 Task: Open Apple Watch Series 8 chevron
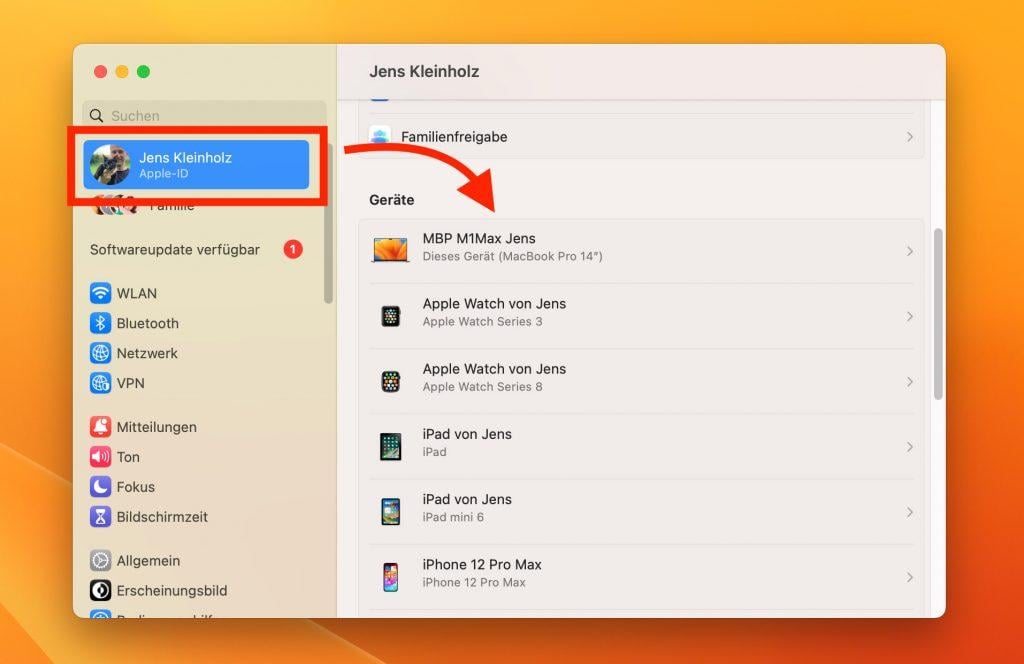pos(910,382)
